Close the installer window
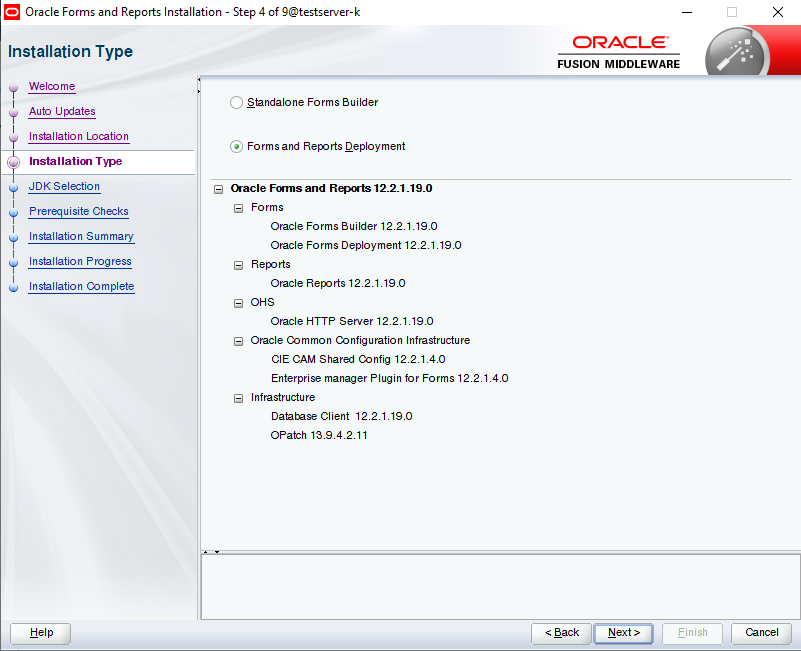 pos(778,12)
